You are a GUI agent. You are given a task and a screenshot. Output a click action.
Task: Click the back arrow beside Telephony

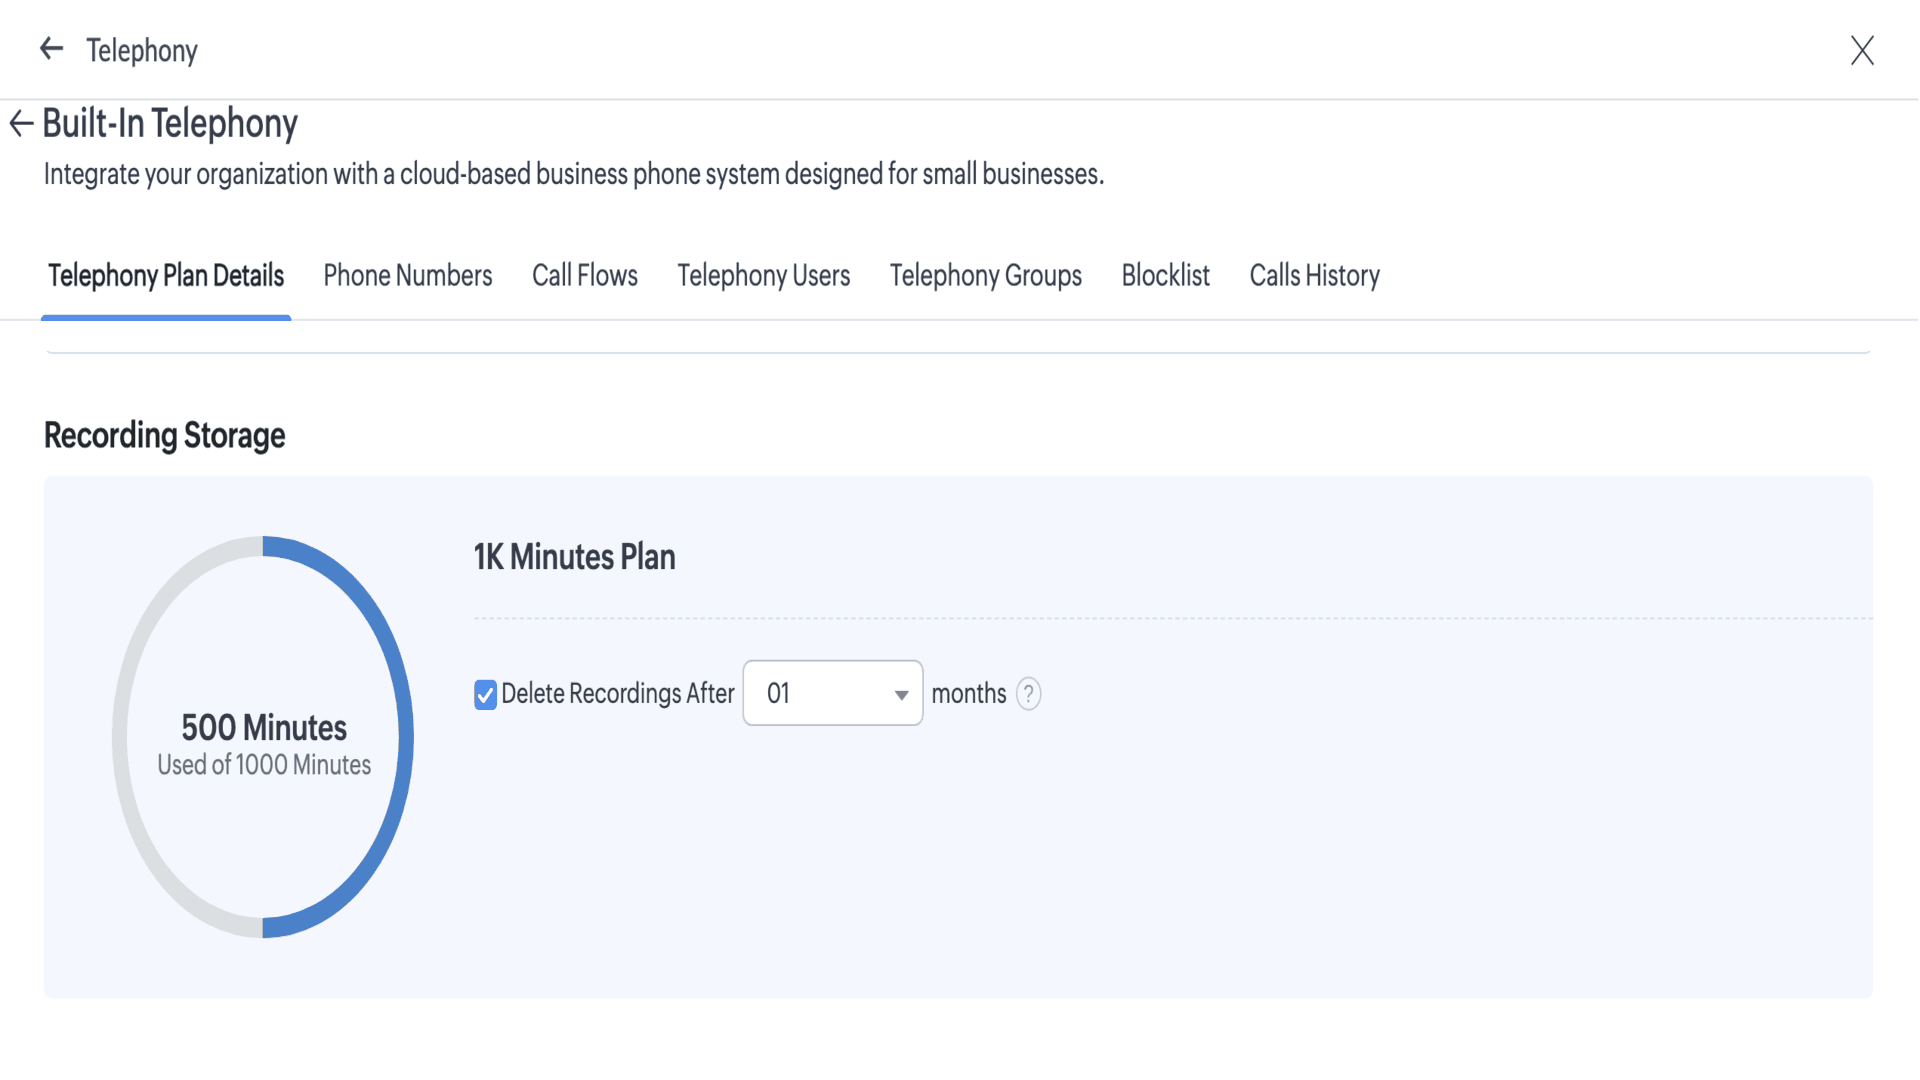coord(51,49)
